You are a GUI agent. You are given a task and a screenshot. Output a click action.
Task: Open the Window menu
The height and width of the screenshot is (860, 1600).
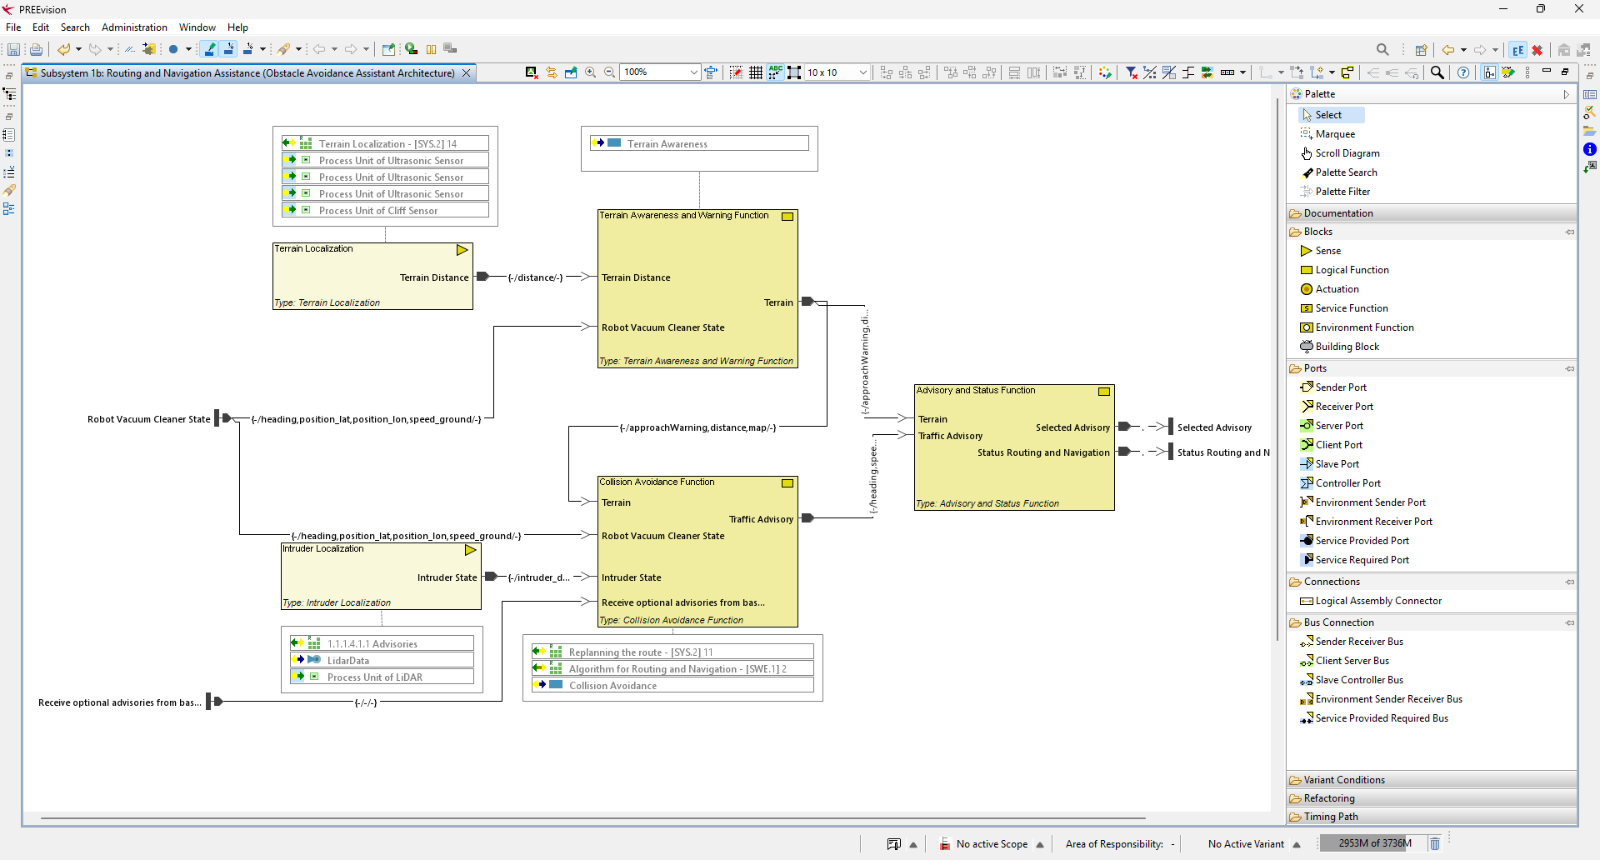(x=197, y=28)
